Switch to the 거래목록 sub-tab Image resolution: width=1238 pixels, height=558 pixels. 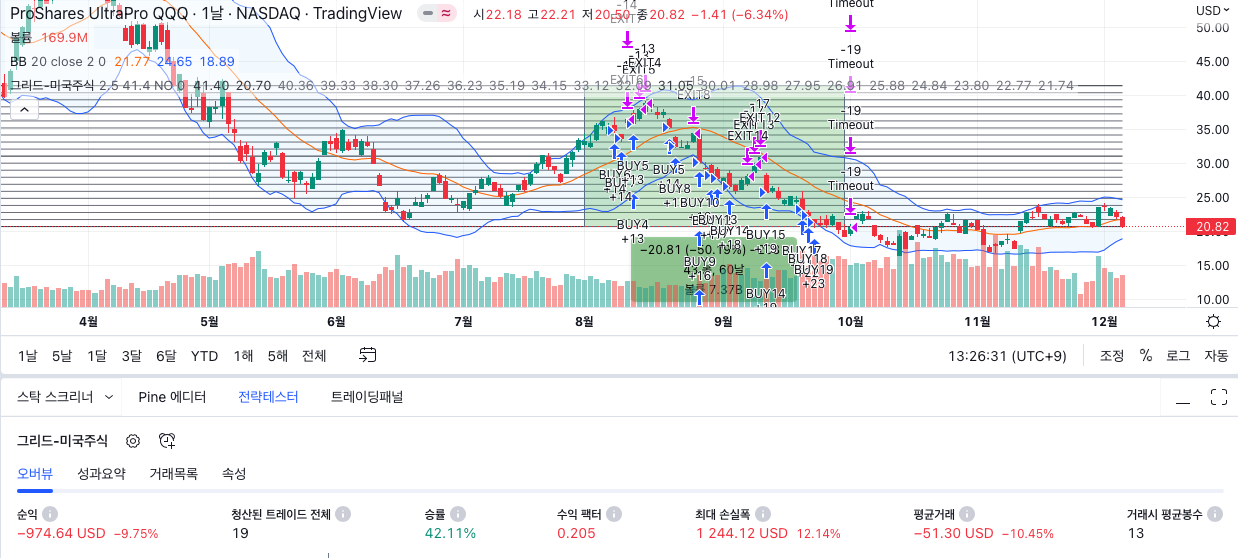click(x=173, y=474)
